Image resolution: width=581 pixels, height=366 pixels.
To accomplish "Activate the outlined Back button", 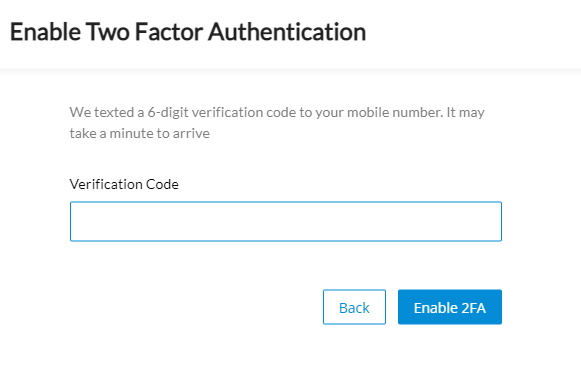I will [x=354, y=307].
